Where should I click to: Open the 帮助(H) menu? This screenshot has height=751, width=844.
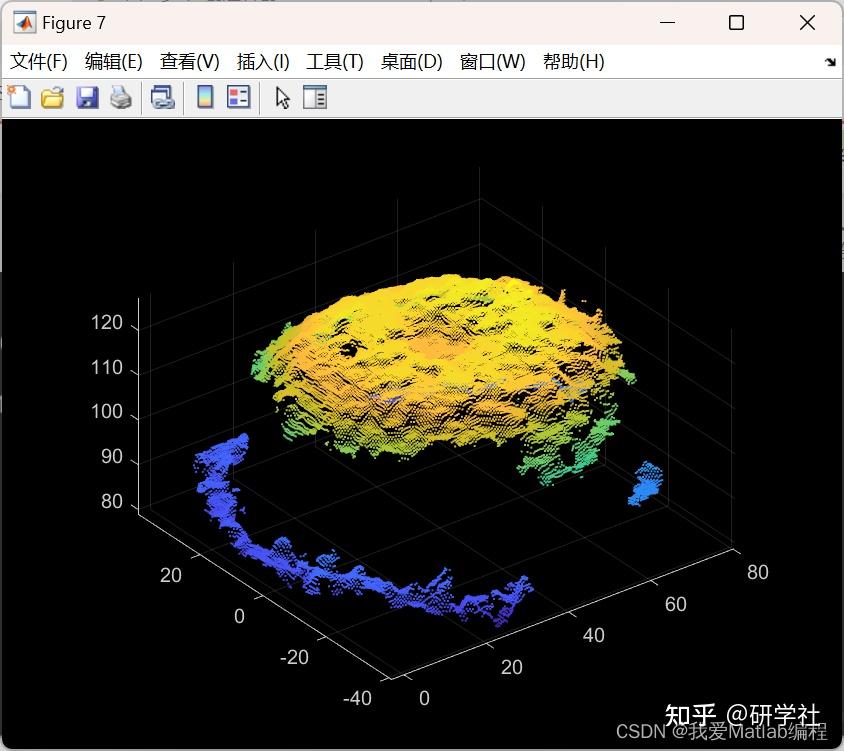[x=575, y=61]
